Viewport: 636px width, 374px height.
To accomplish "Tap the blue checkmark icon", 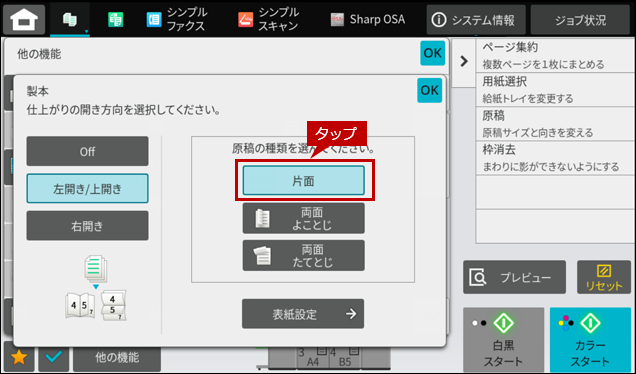I will pos(54,357).
